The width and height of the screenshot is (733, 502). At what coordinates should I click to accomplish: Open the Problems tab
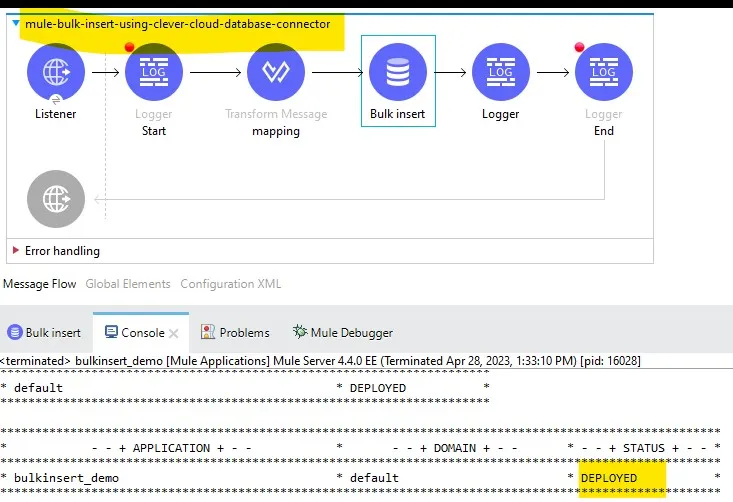coord(235,332)
